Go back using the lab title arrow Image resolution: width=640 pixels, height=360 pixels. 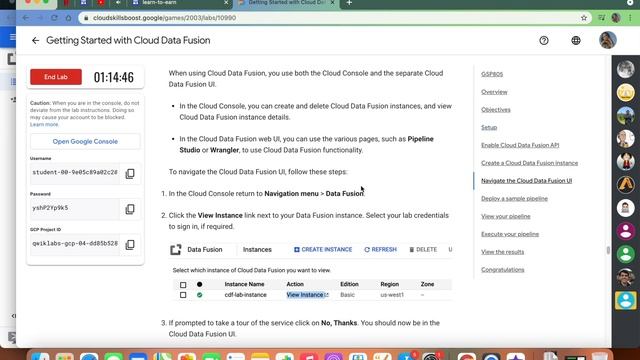tap(36, 40)
